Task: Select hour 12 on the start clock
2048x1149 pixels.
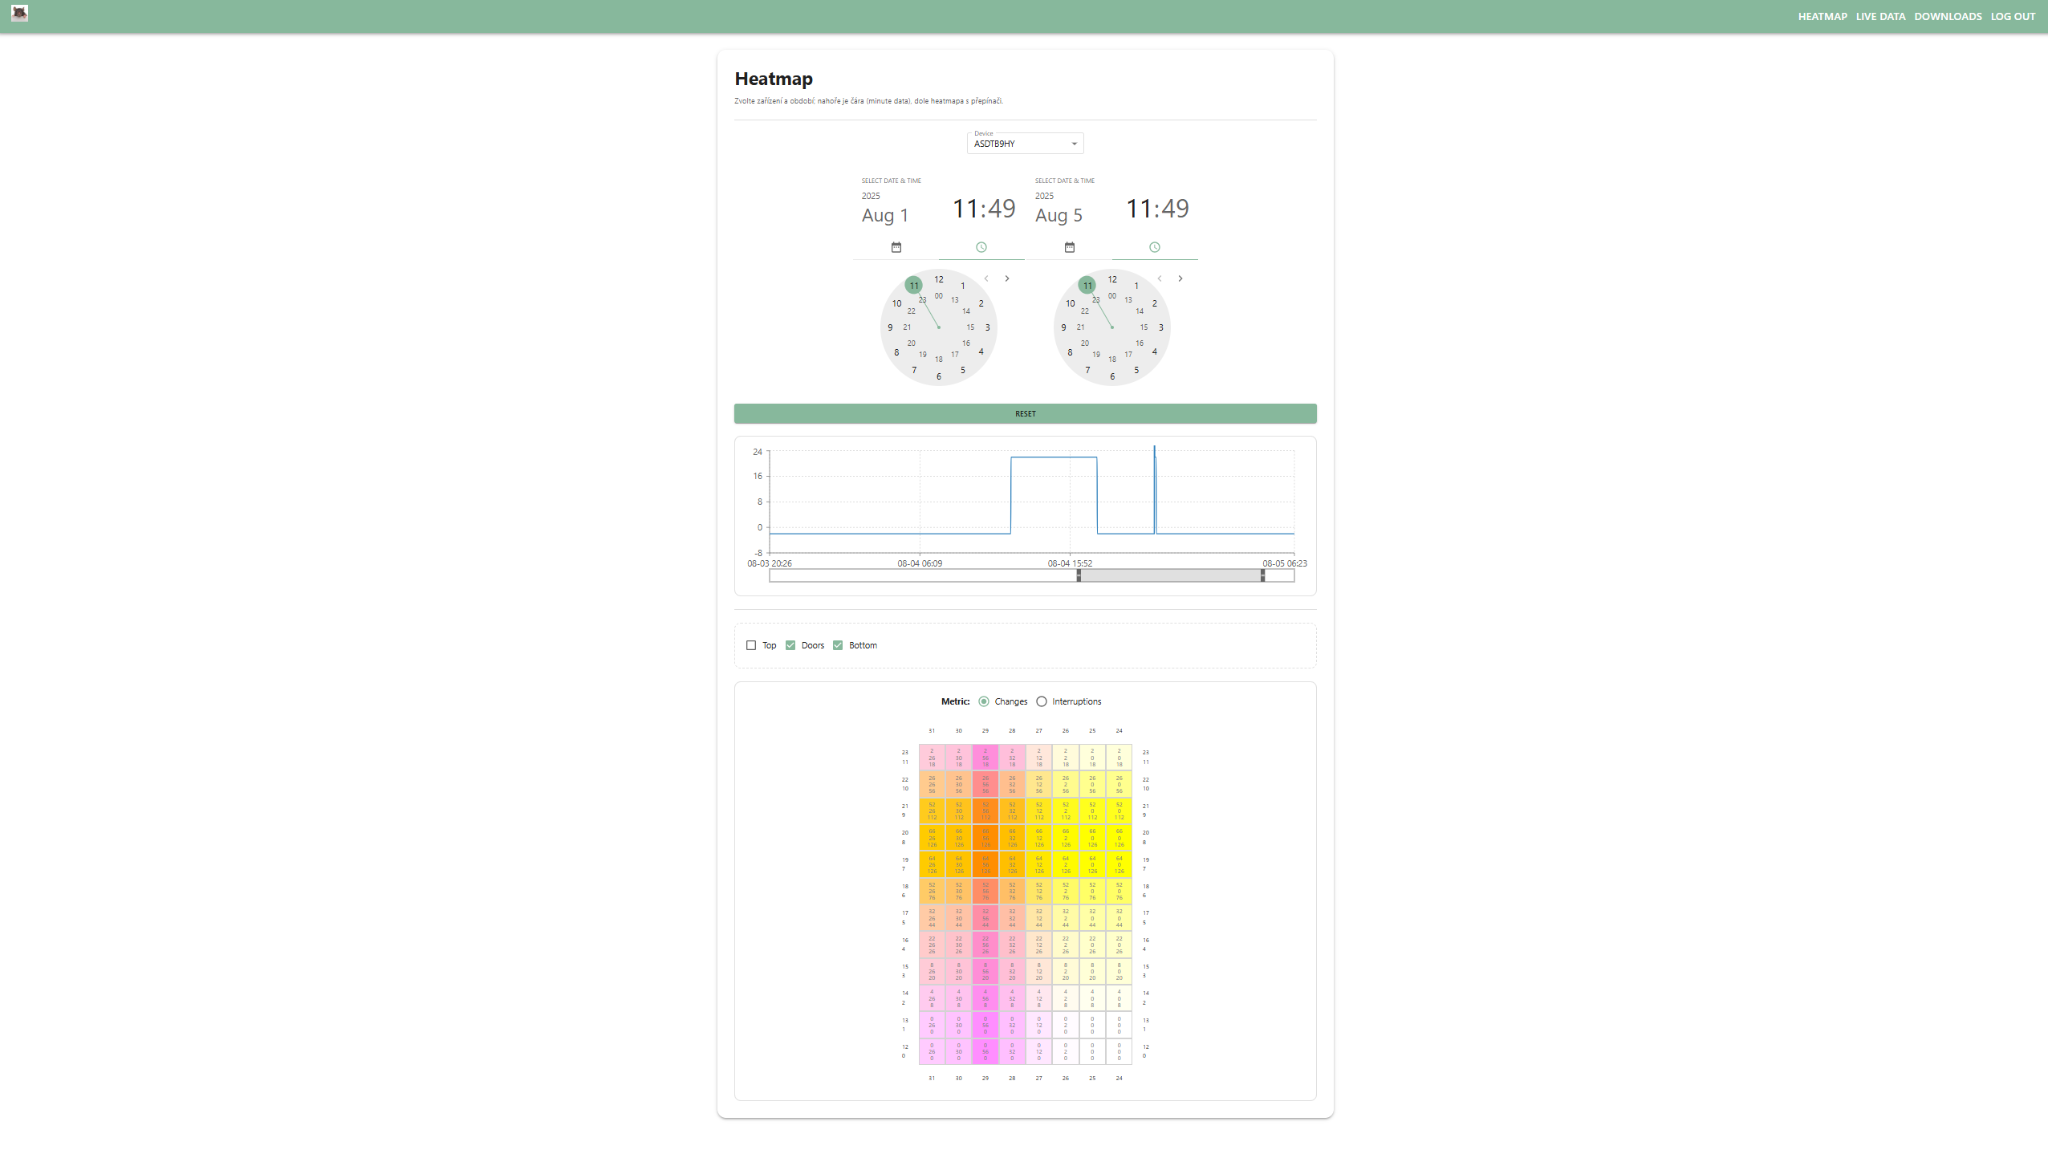Action: click(938, 280)
